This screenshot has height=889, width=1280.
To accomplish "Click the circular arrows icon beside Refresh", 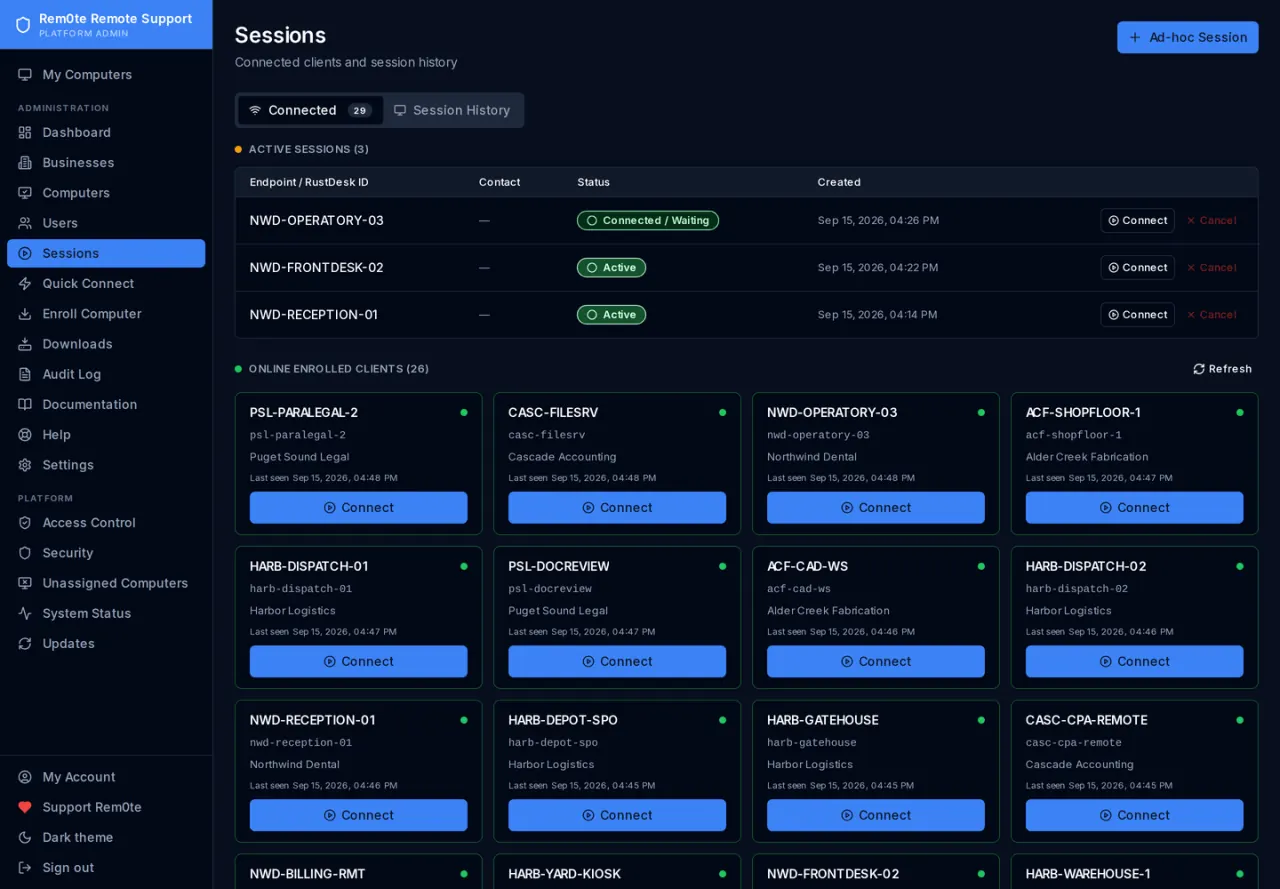I will [1199, 369].
